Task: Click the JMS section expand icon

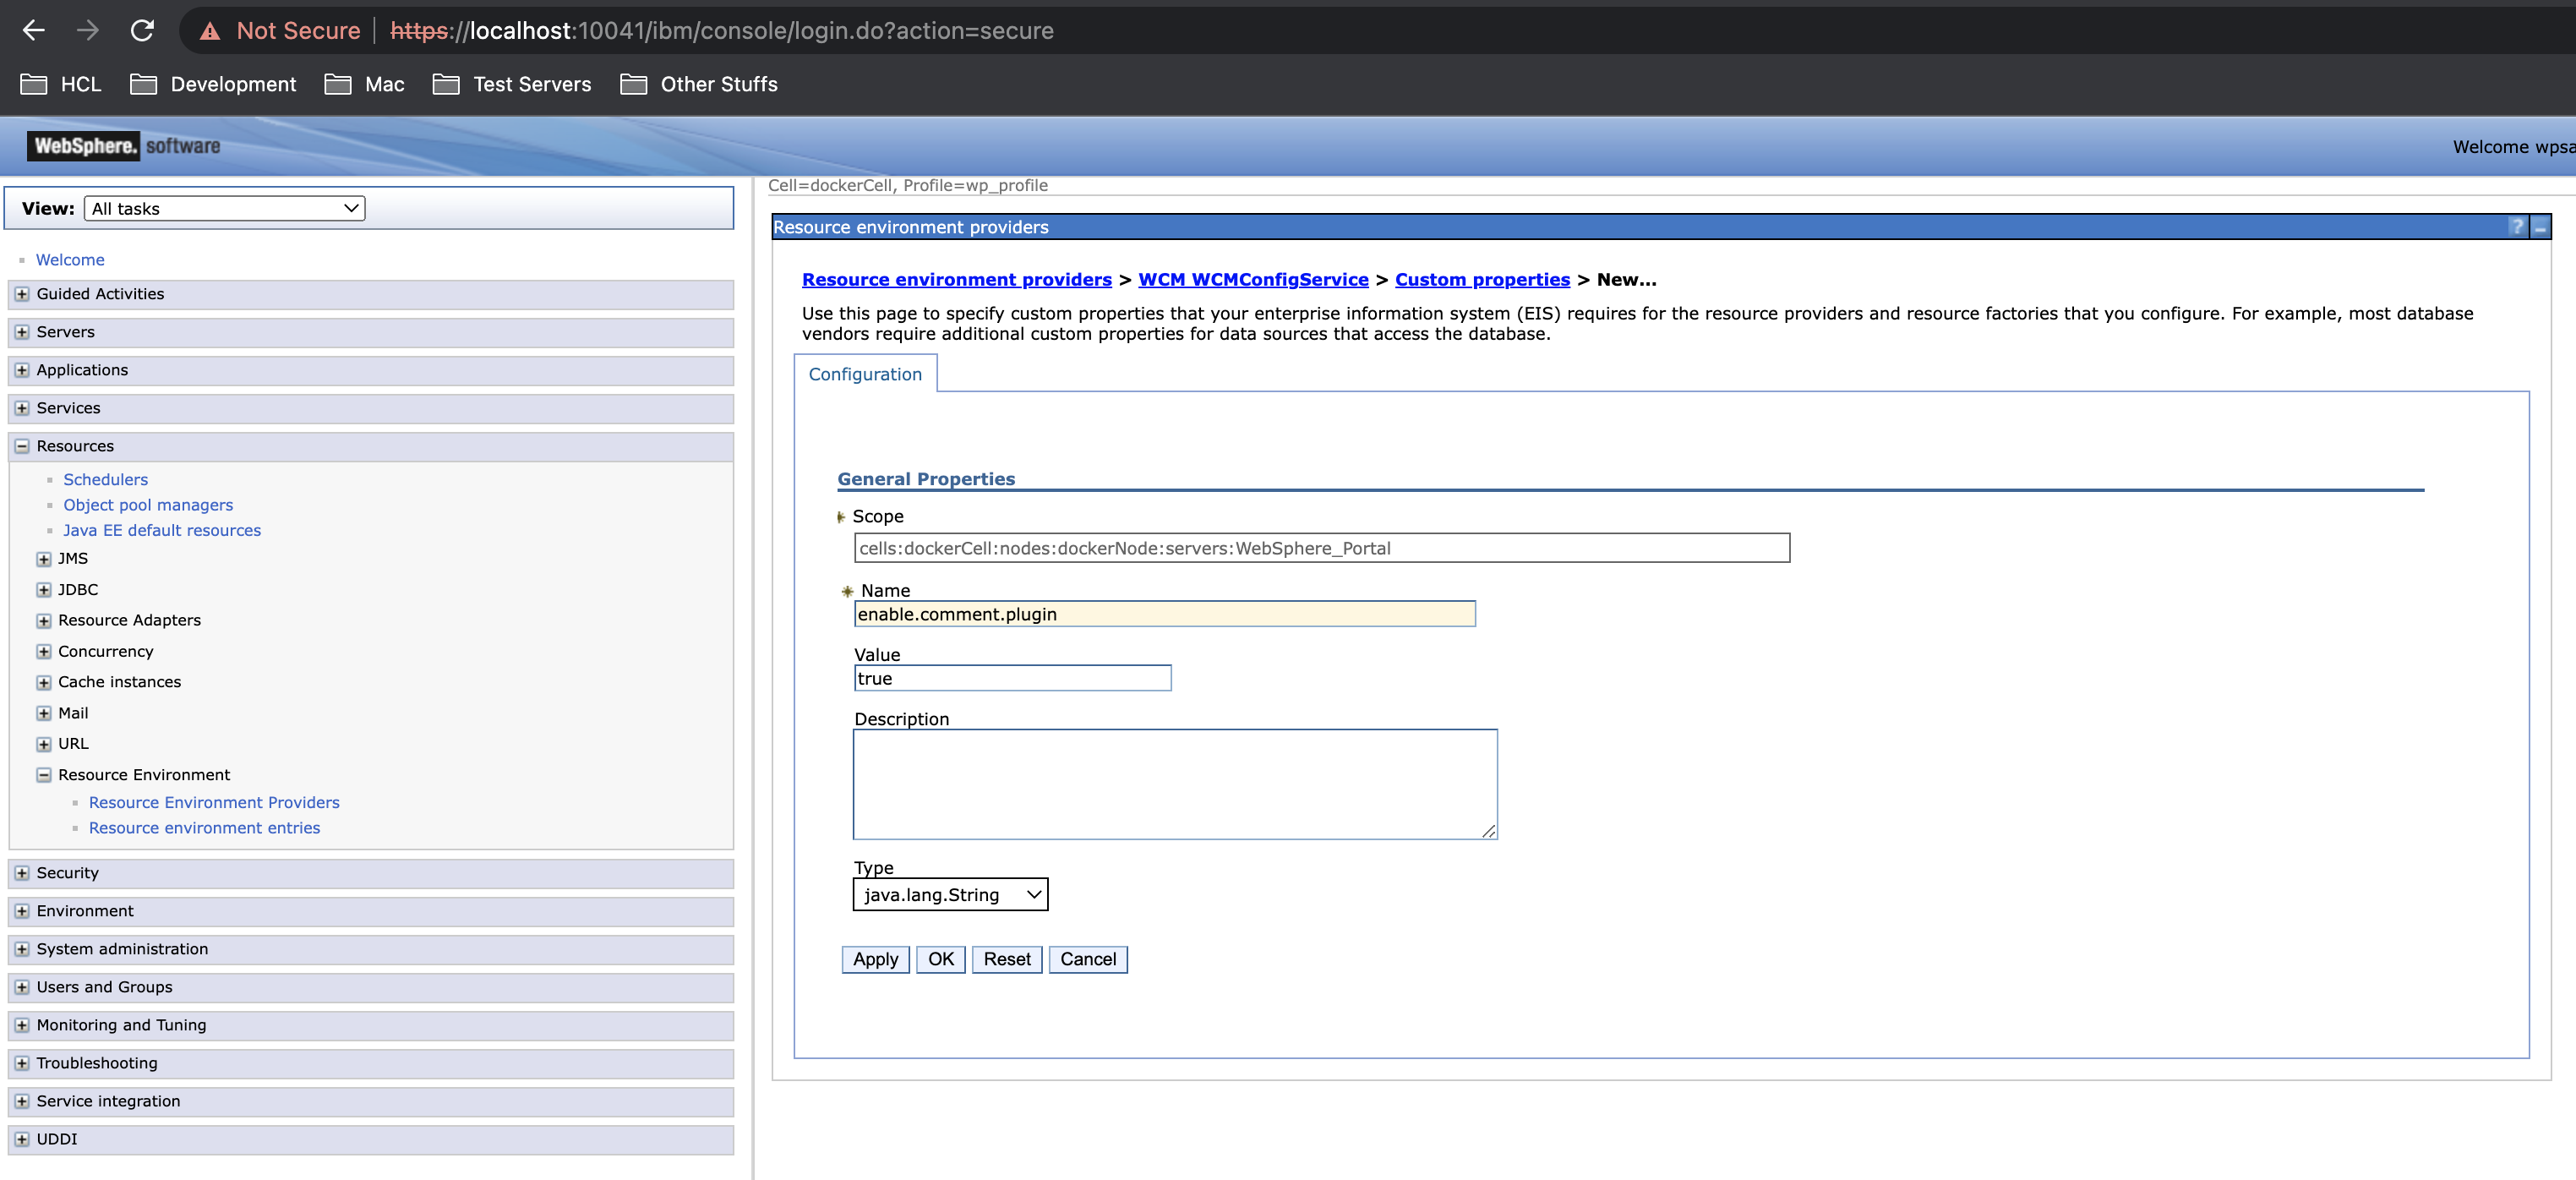Action: pos(46,557)
